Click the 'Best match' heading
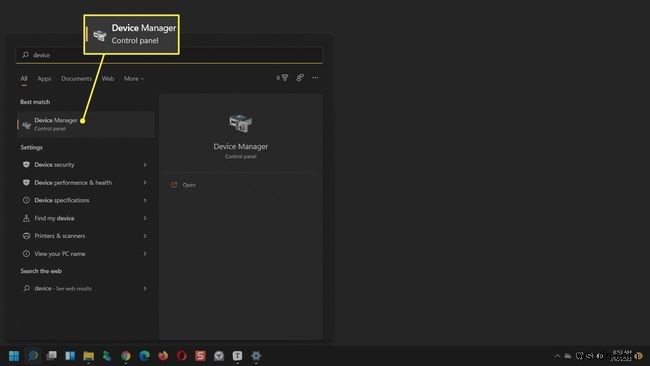Screen dimensions: 650x366 point(35,102)
